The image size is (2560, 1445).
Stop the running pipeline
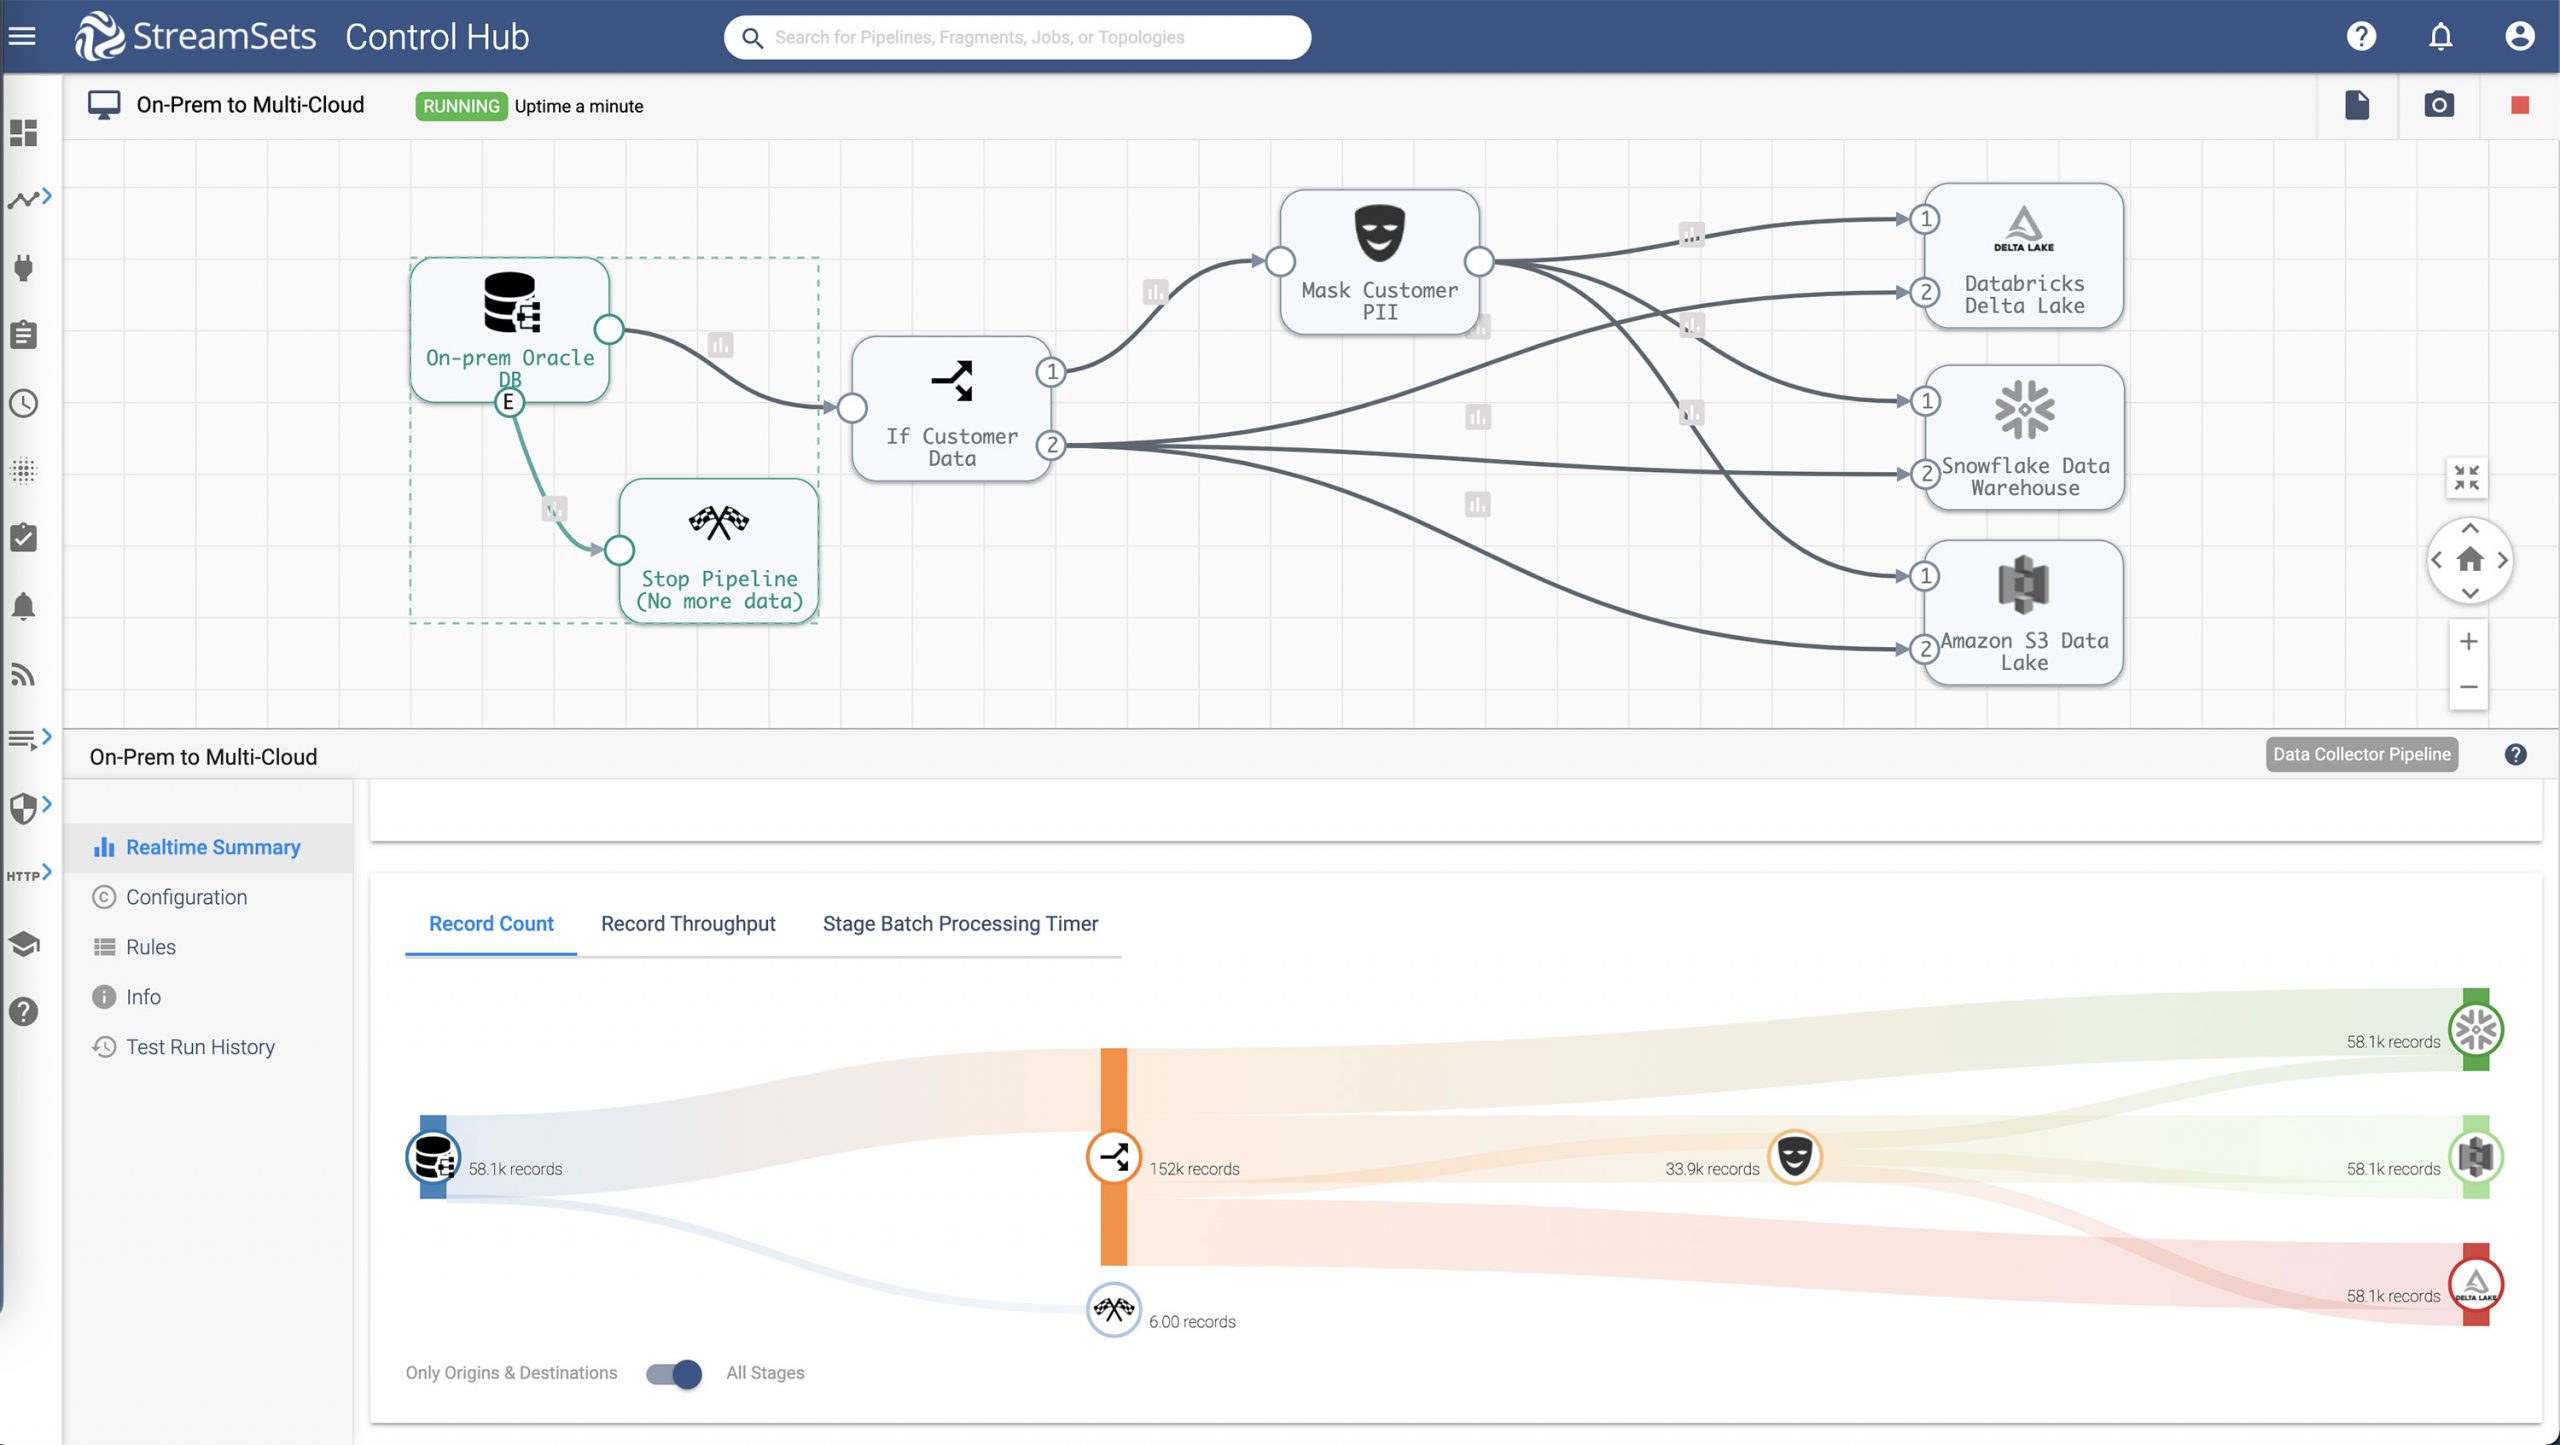point(2520,105)
